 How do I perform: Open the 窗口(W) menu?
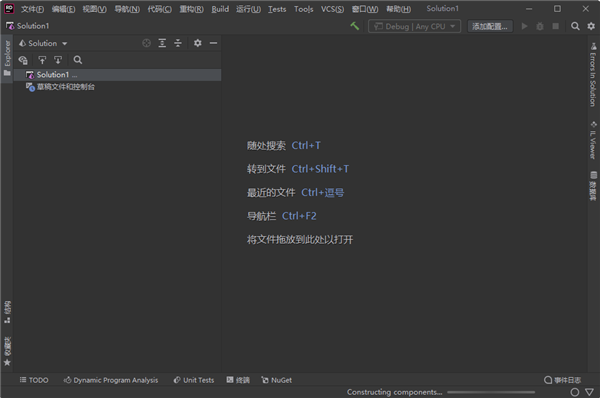[x=365, y=9]
